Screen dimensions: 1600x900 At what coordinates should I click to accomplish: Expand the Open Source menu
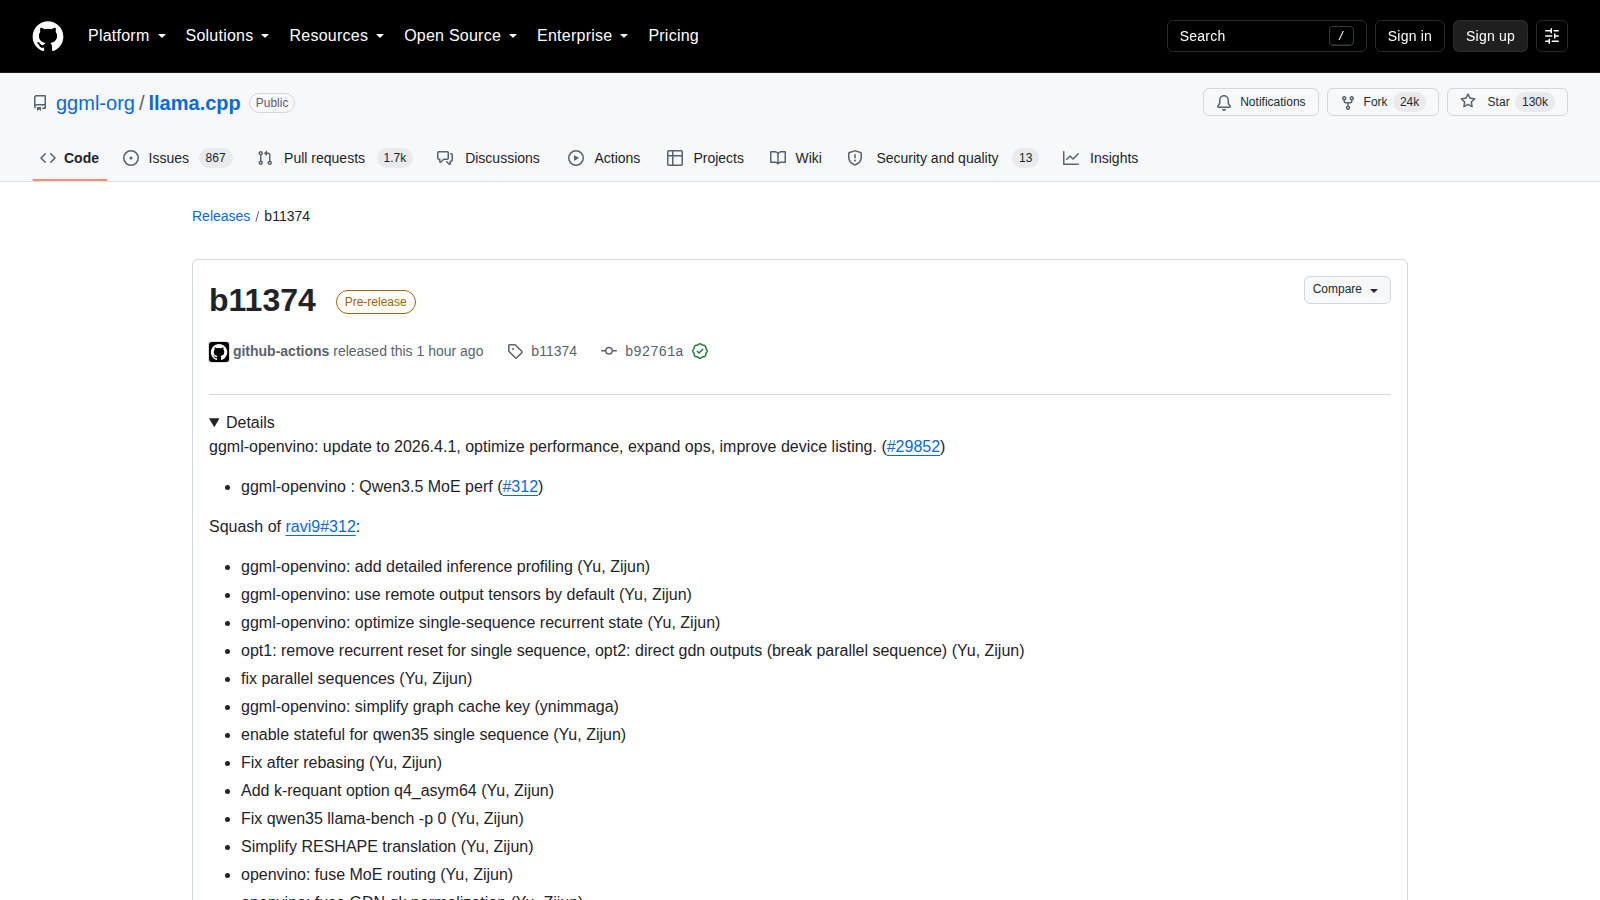point(461,36)
